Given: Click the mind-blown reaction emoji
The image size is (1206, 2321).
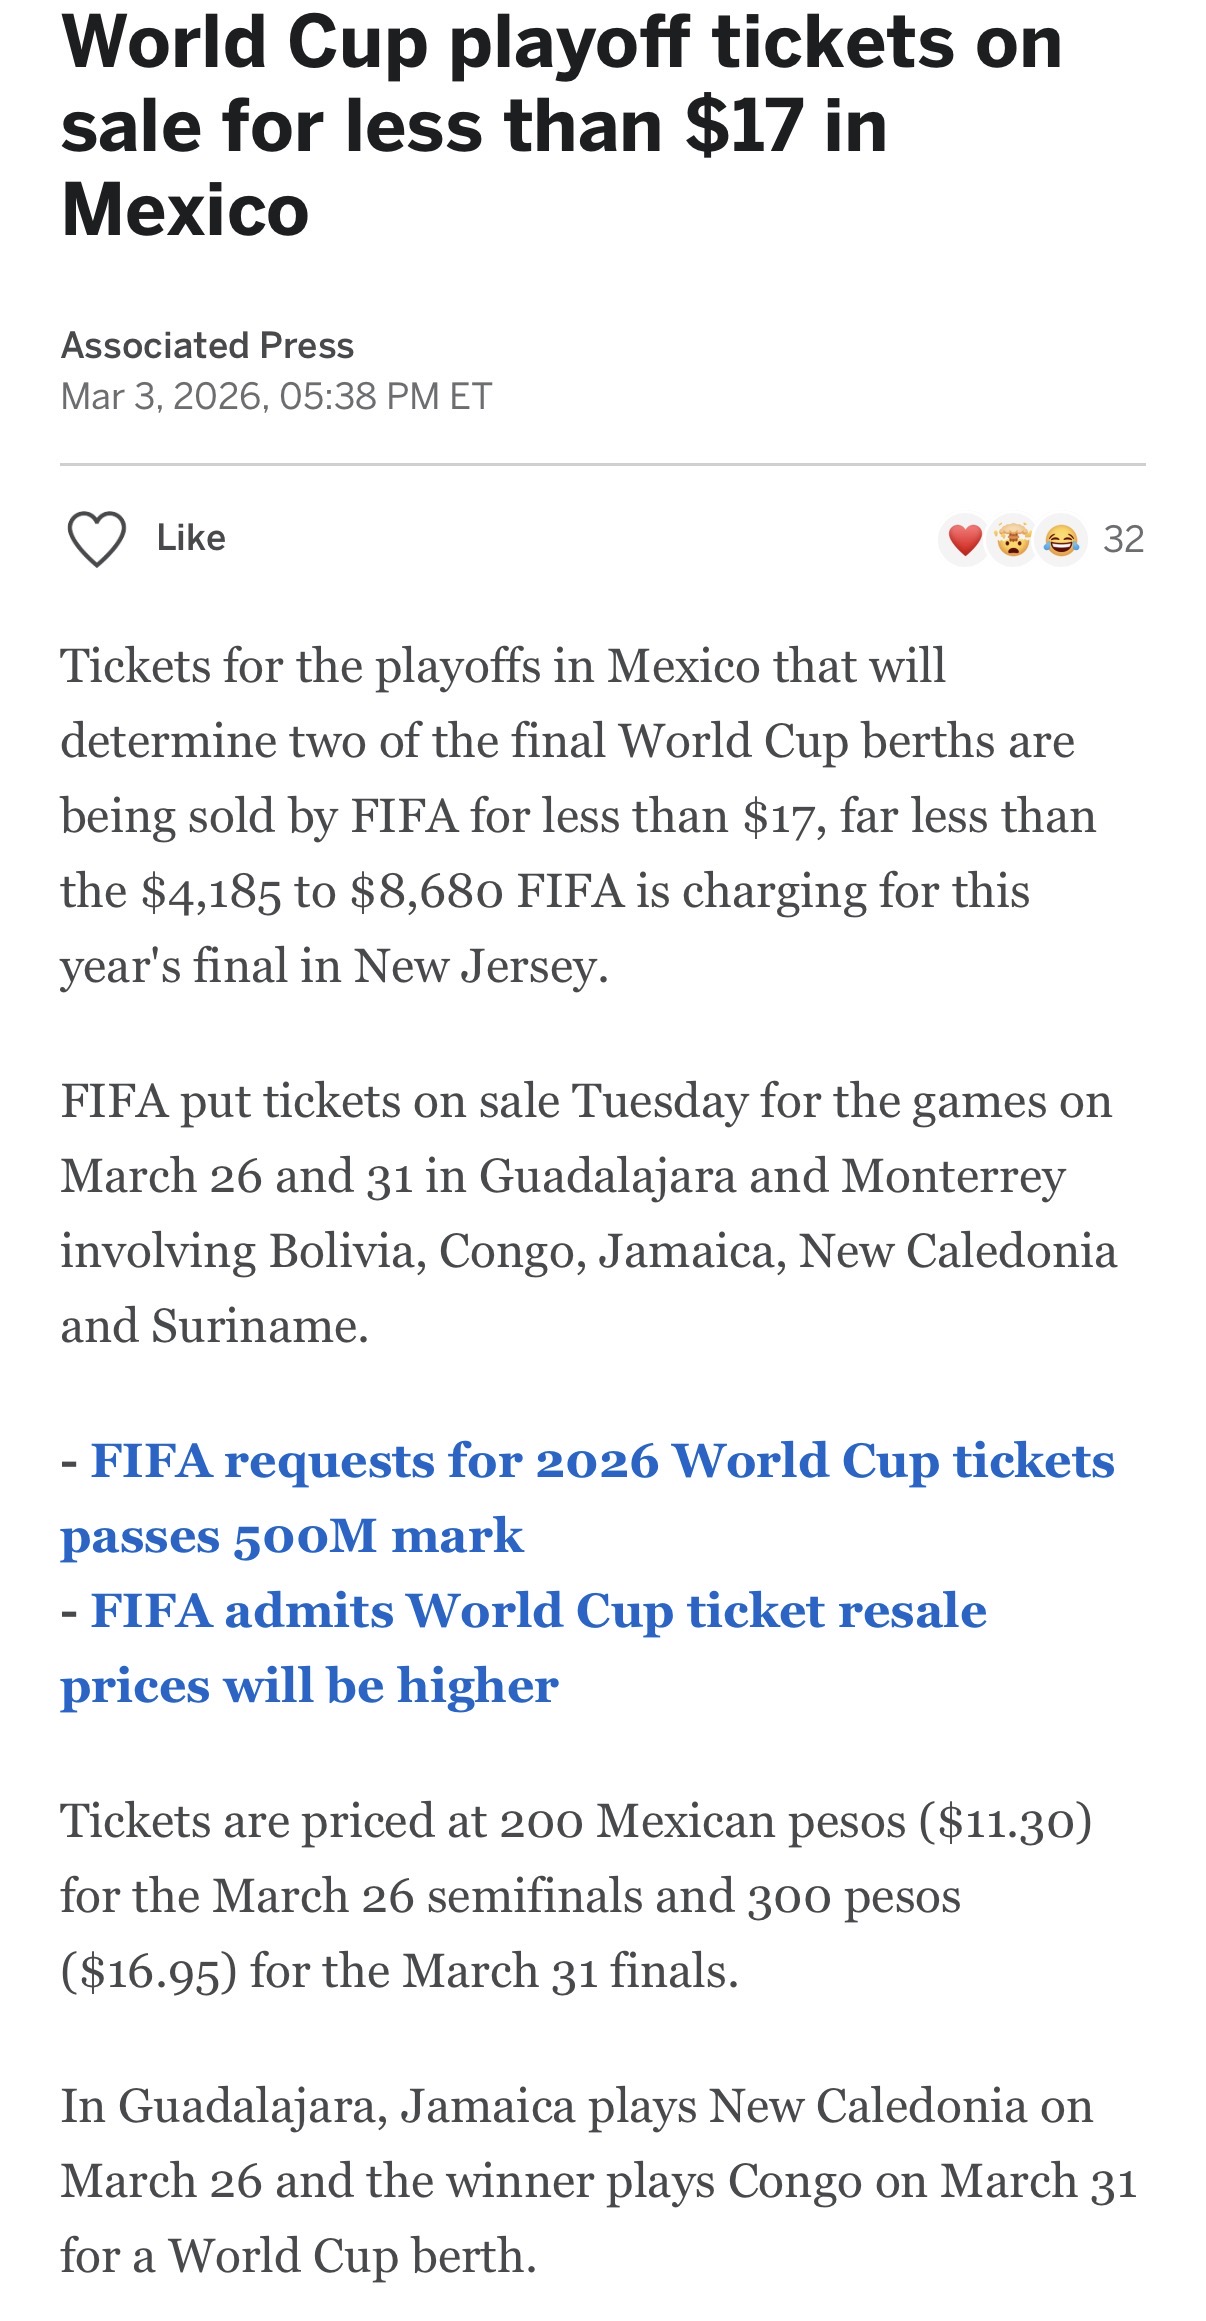Looking at the screenshot, I should point(1013,540).
